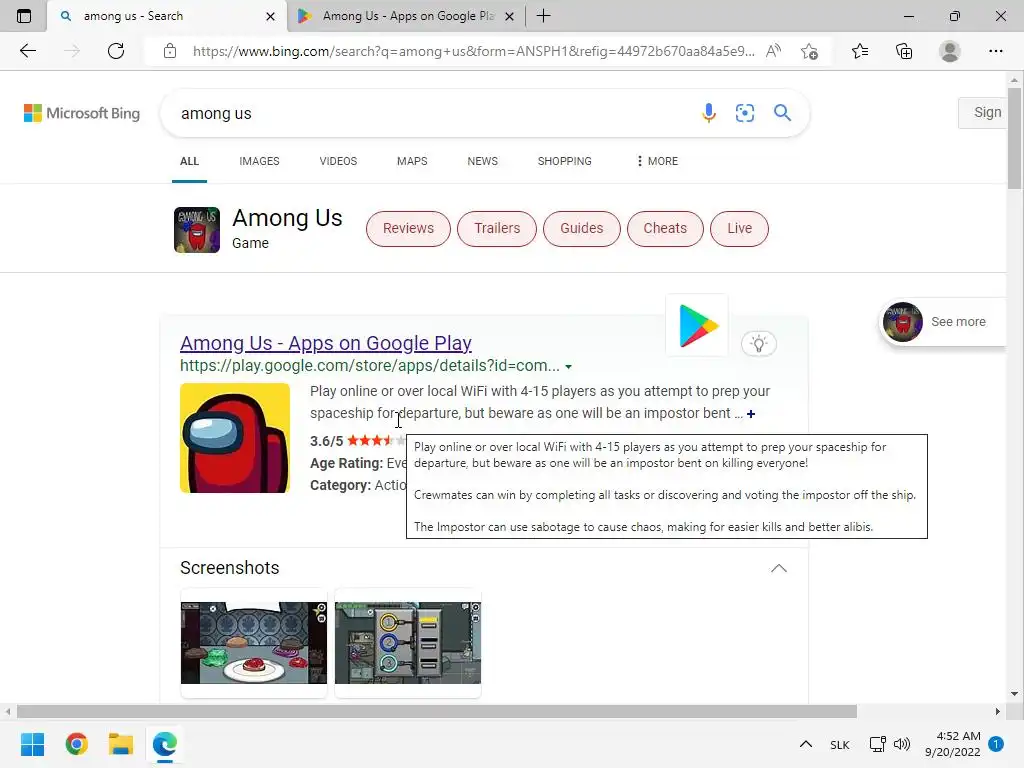The height and width of the screenshot is (768, 1024).
Task: Click the Cheats pill button
Action: [665, 229]
